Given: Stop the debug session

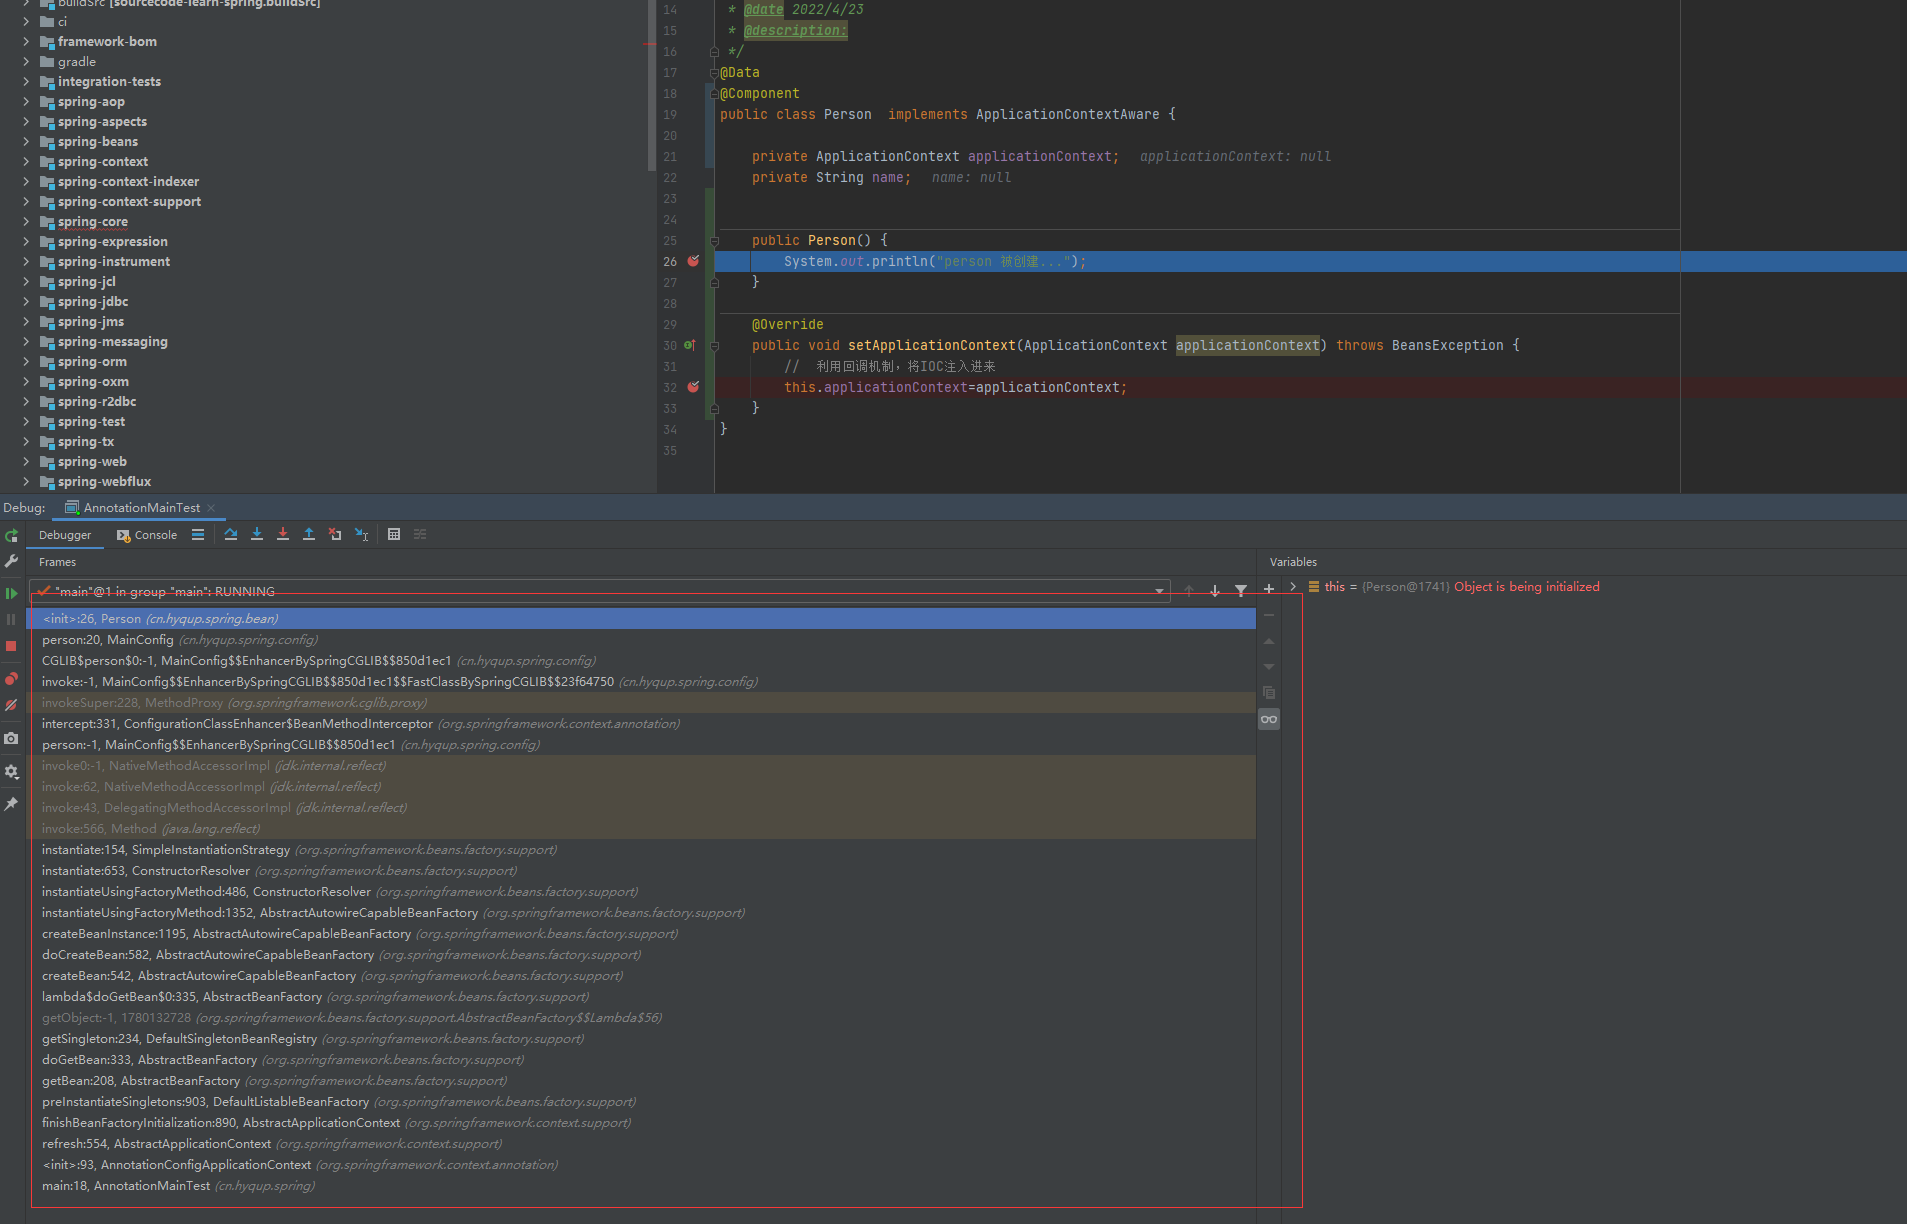Looking at the screenshot, I should pos(11,646).
